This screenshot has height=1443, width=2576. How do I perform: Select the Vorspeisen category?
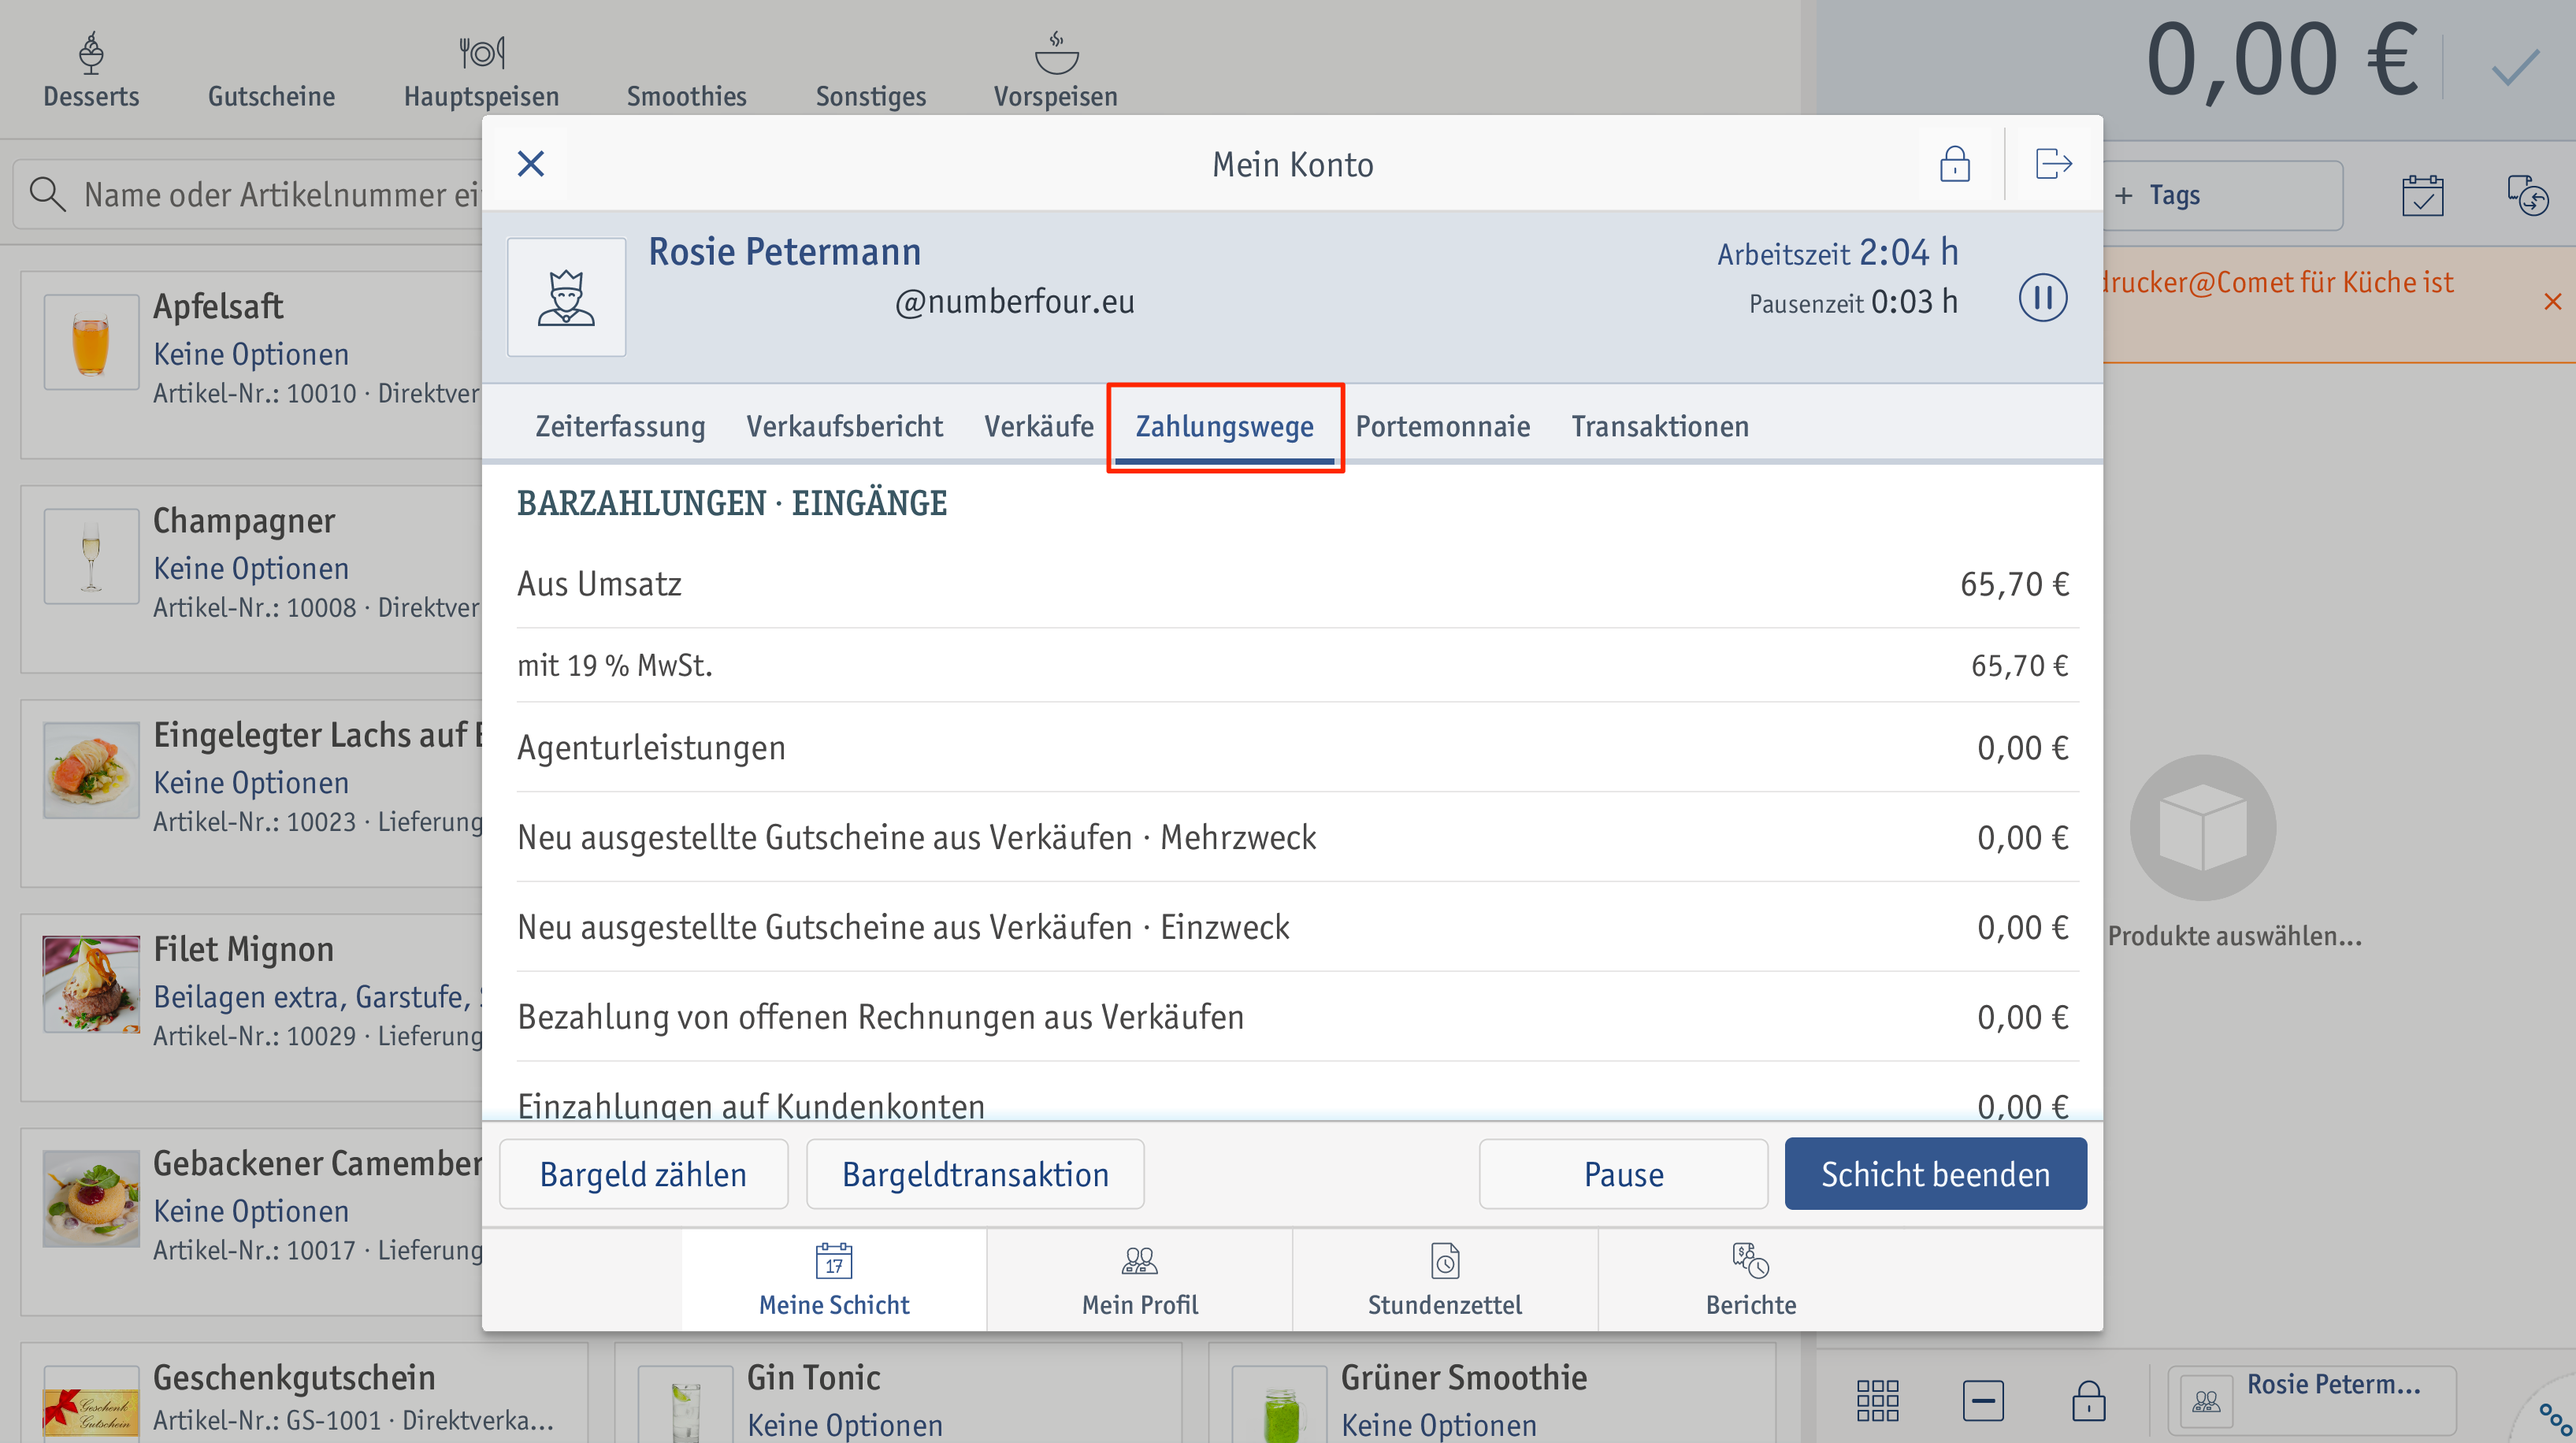1055,70
